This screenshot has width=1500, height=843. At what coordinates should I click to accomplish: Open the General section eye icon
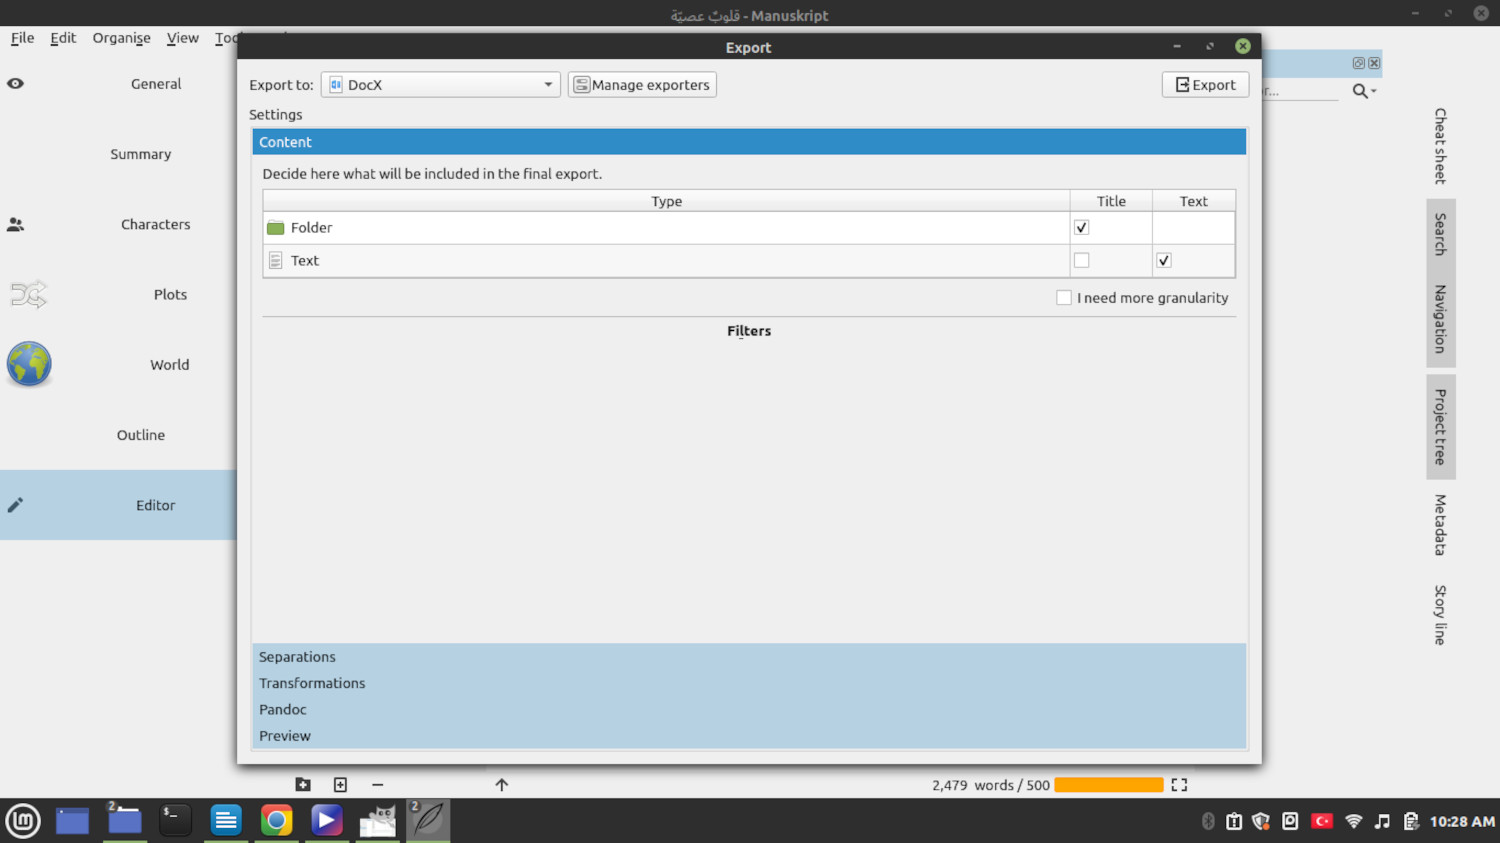(x=15, y=84)
